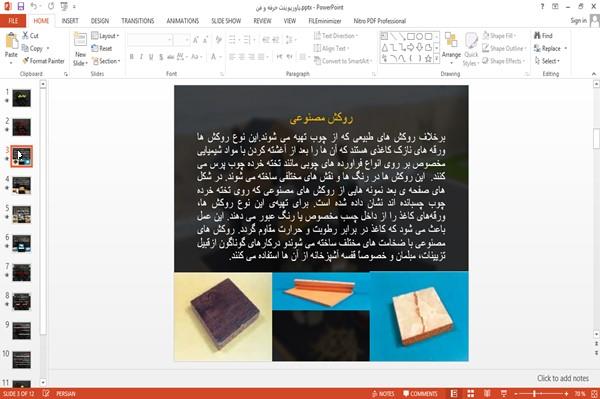Screen dimensions: 600x399
Task: Click Reset slide button
Action: 102,49
